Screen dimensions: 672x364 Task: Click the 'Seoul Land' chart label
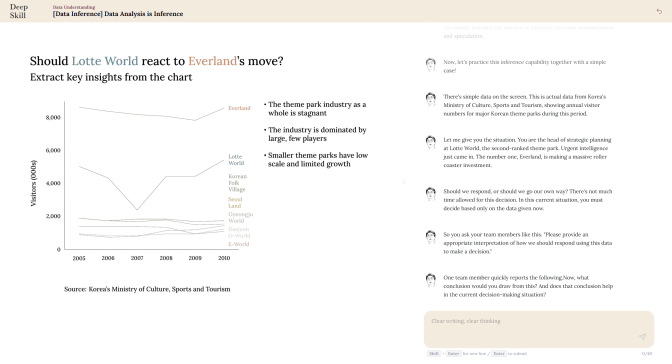tap(235, 202)
